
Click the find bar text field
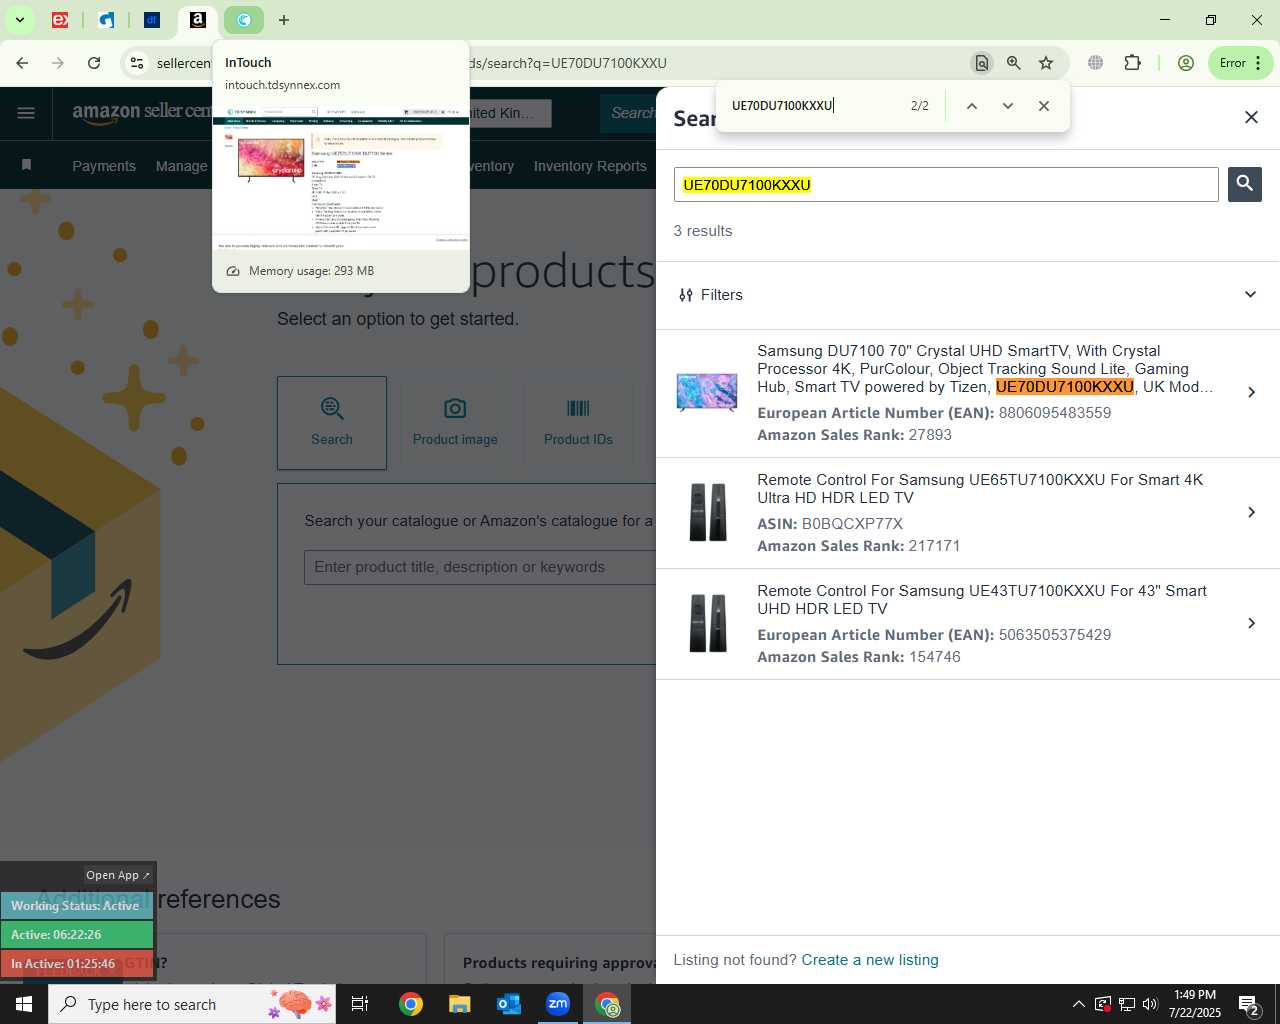[814, 105]
